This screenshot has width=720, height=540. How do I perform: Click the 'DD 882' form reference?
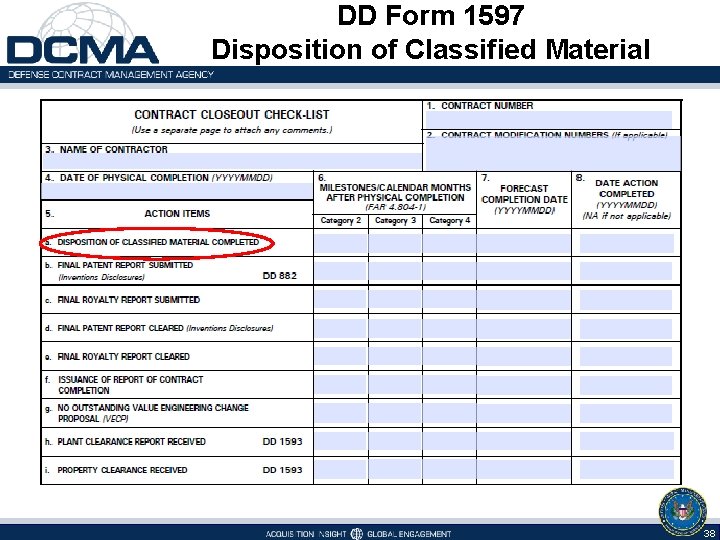point(280,276)
